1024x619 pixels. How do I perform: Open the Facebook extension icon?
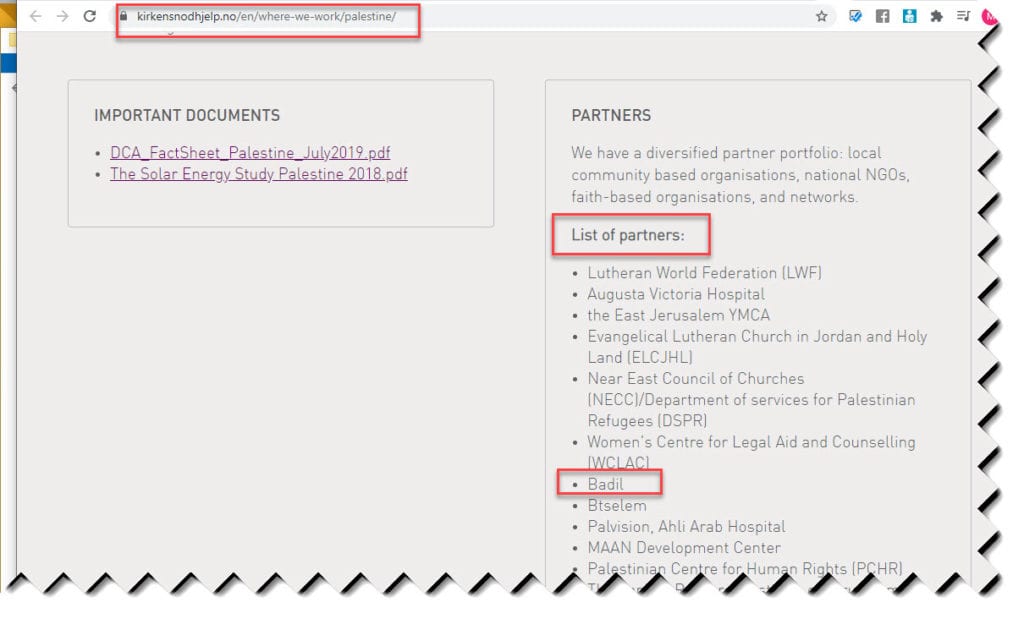pyautogui.click(x=882, y=16)
